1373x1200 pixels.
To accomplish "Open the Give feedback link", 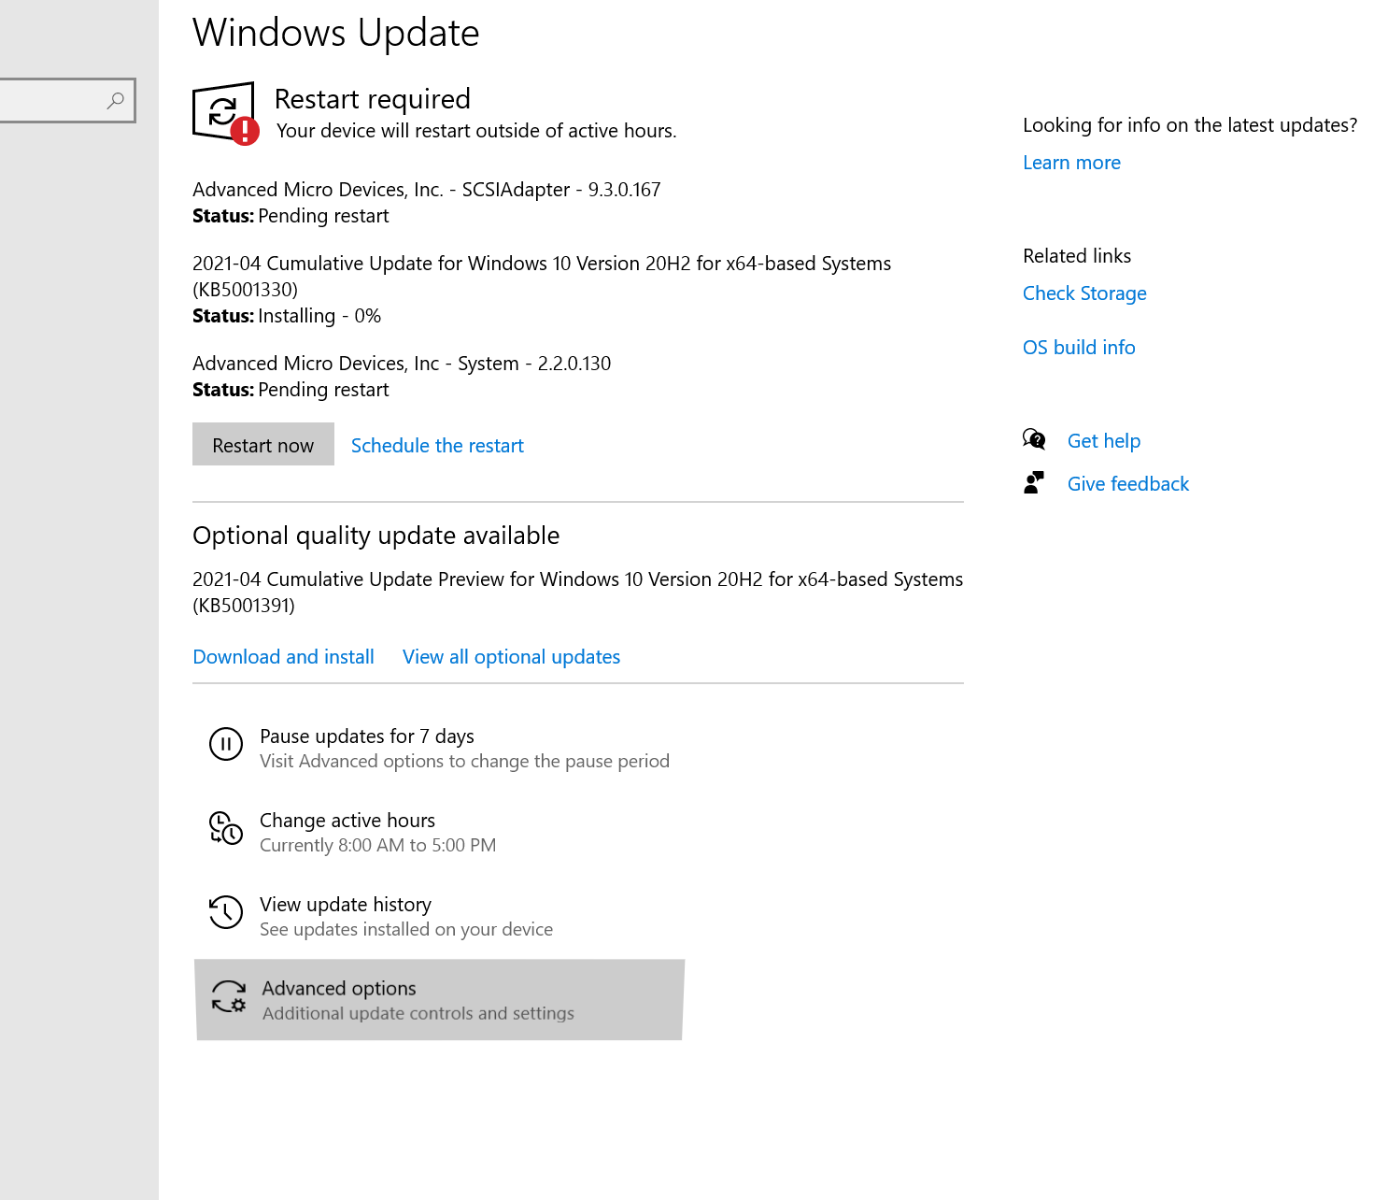I will [1128, 484].
